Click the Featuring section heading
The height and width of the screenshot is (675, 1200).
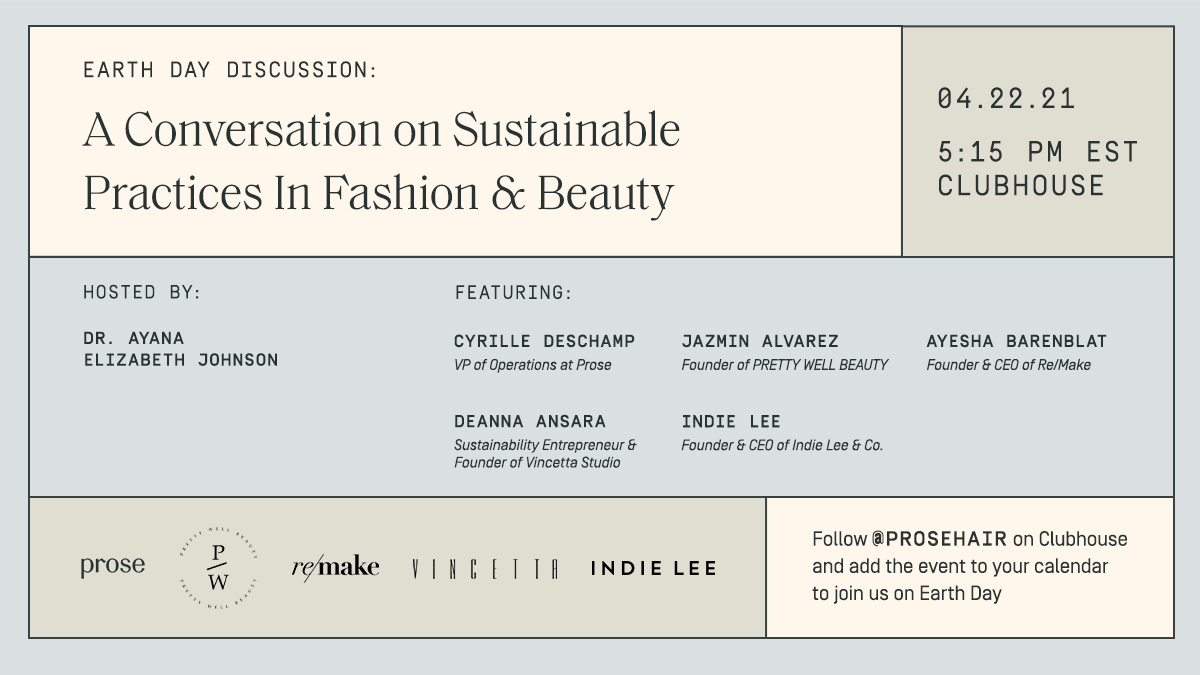513,293
